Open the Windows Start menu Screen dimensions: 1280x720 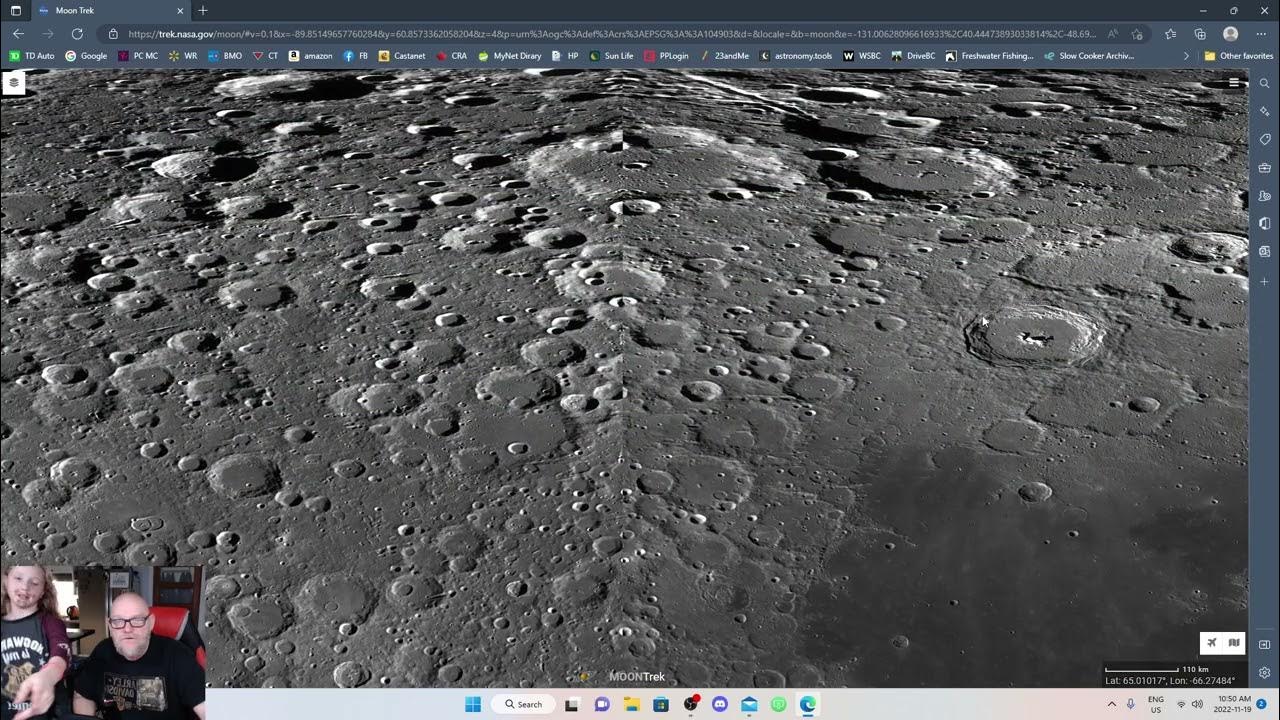click(473, 704)
